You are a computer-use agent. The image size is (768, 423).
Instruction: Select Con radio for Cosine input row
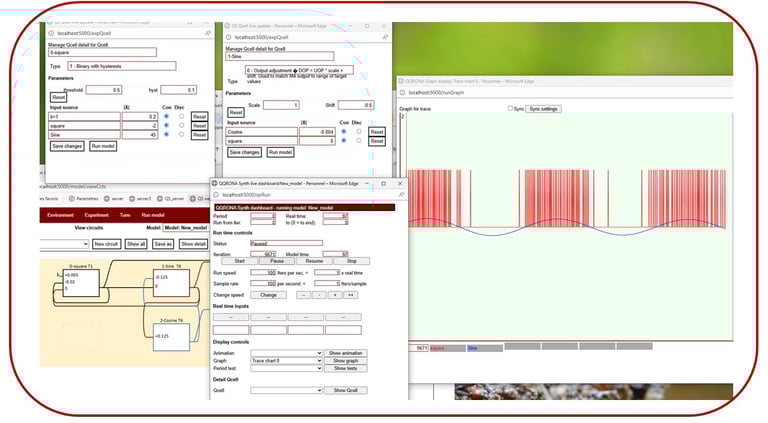coord(344,132)
